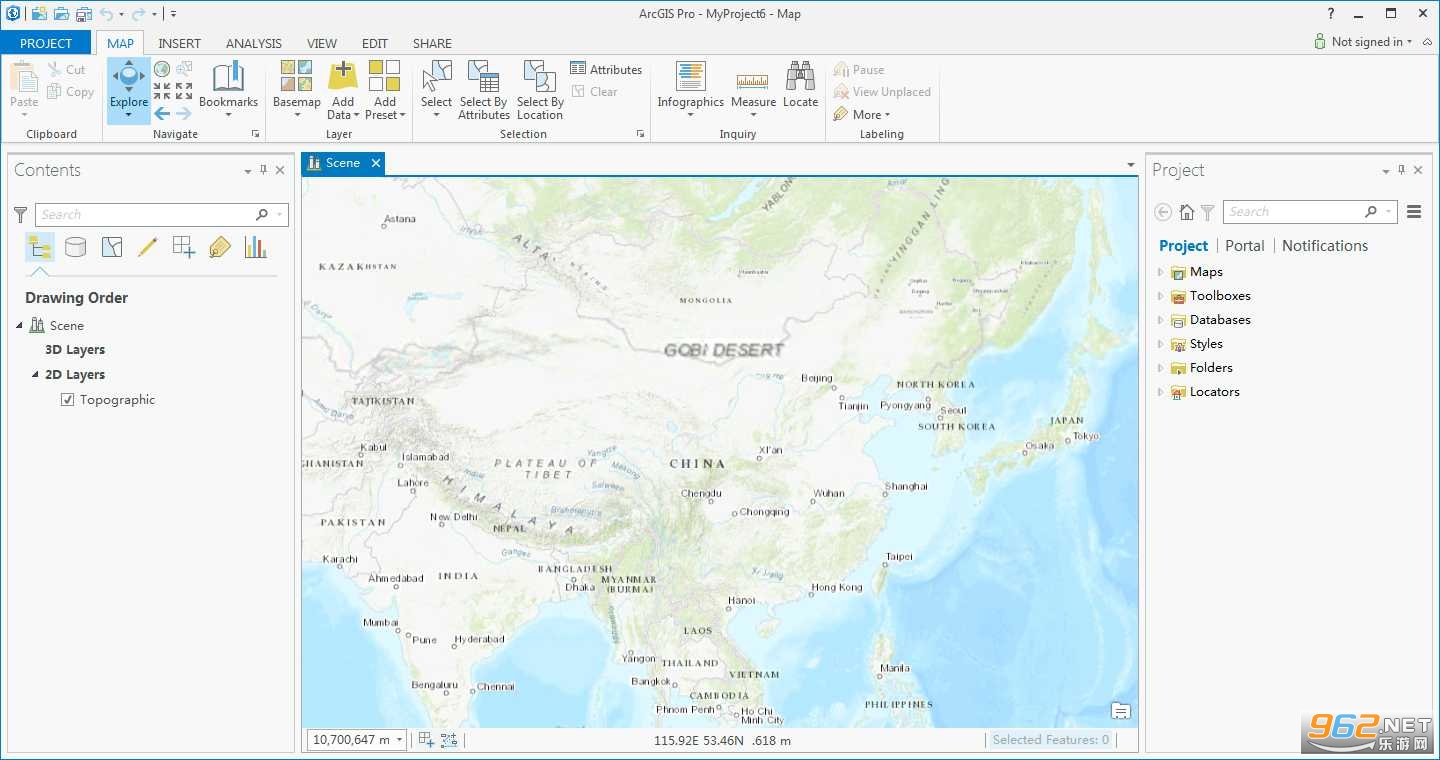
Task: Open the Not signed in dropdown
Action: point(1363,42)
